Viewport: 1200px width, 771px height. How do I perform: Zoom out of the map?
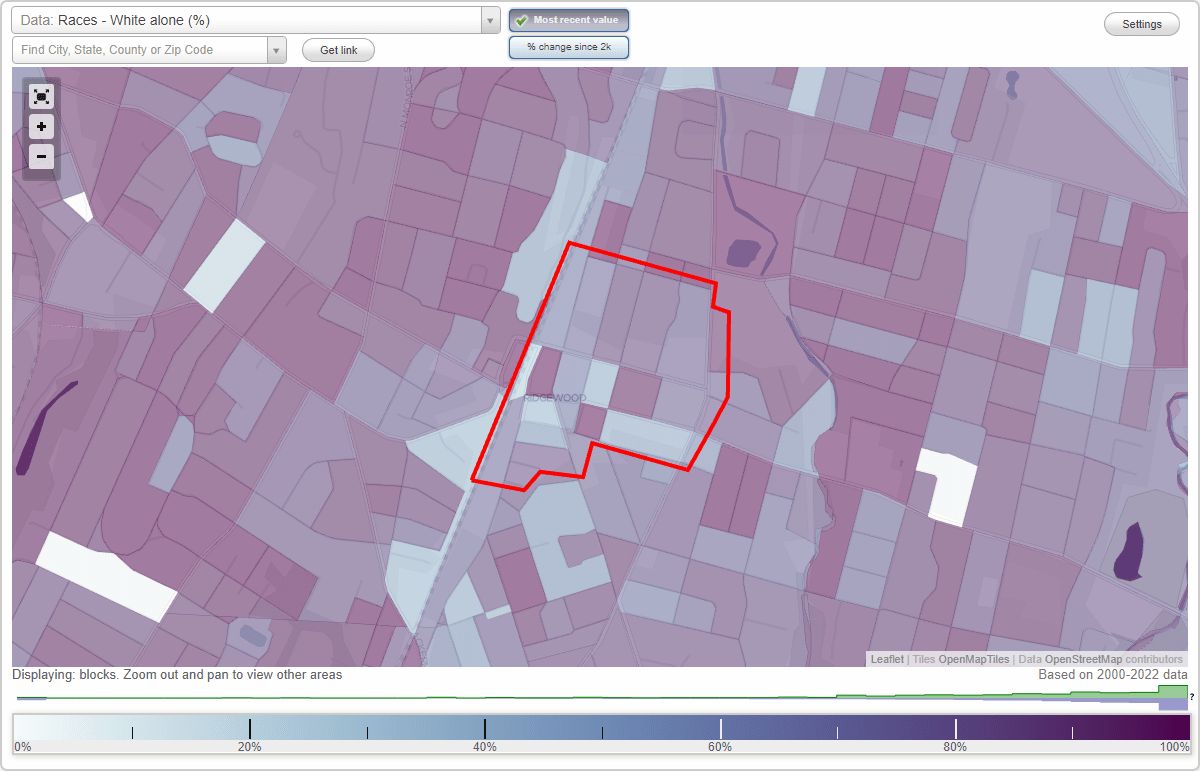(x=41, y=156)
